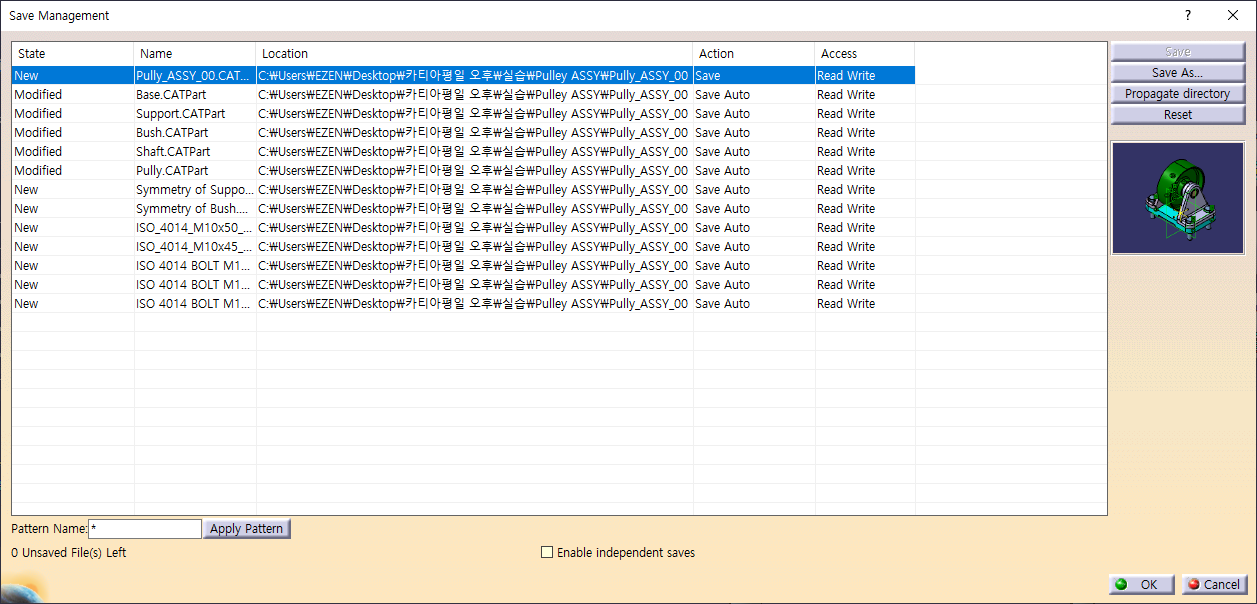1257x604 pixels.
Task: Select the Bush.CATPart row name
Action: 172,132
